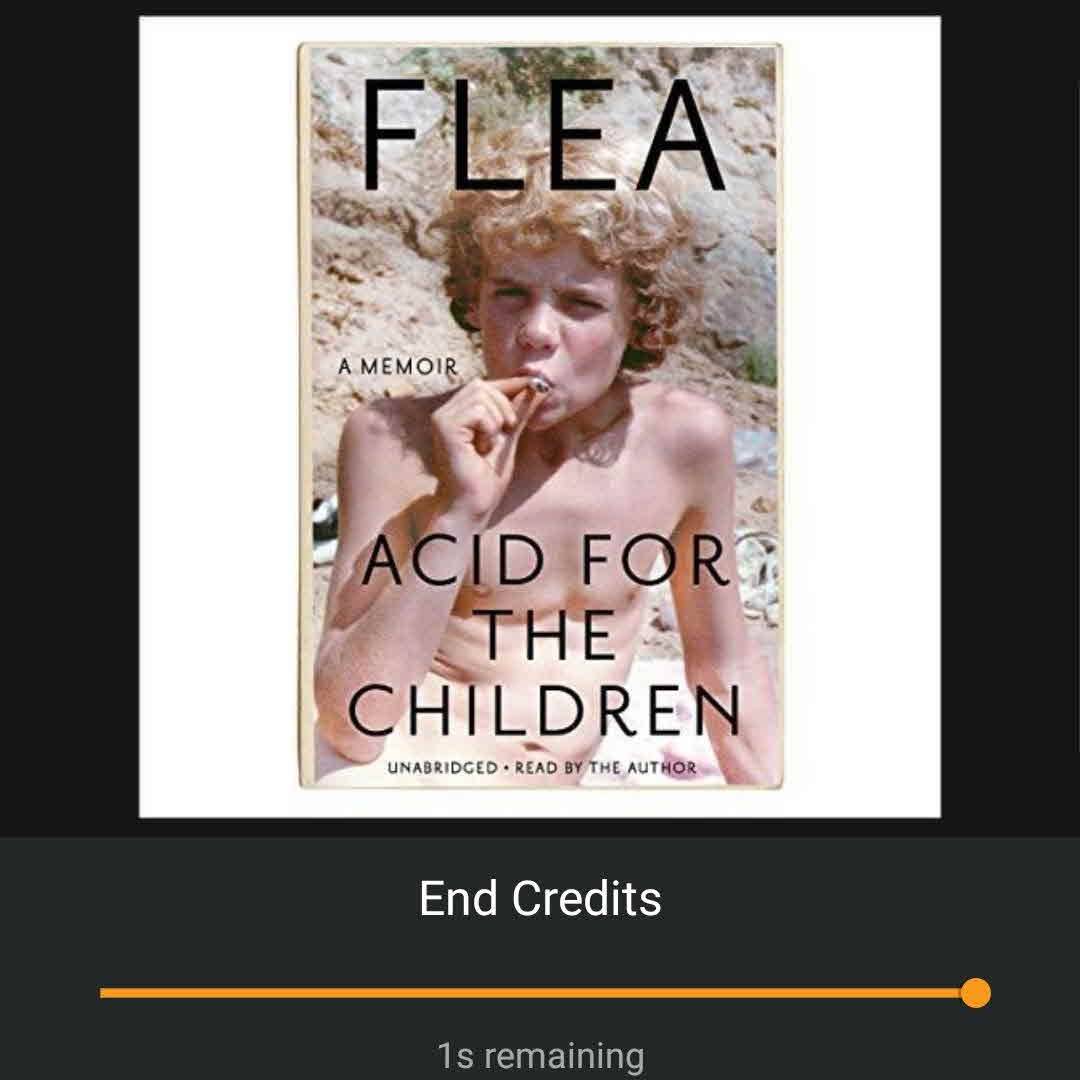Click the progress bar at one-quarter mark
Viewport: 1080px width, 1080px height.
[x=319, y=993]
